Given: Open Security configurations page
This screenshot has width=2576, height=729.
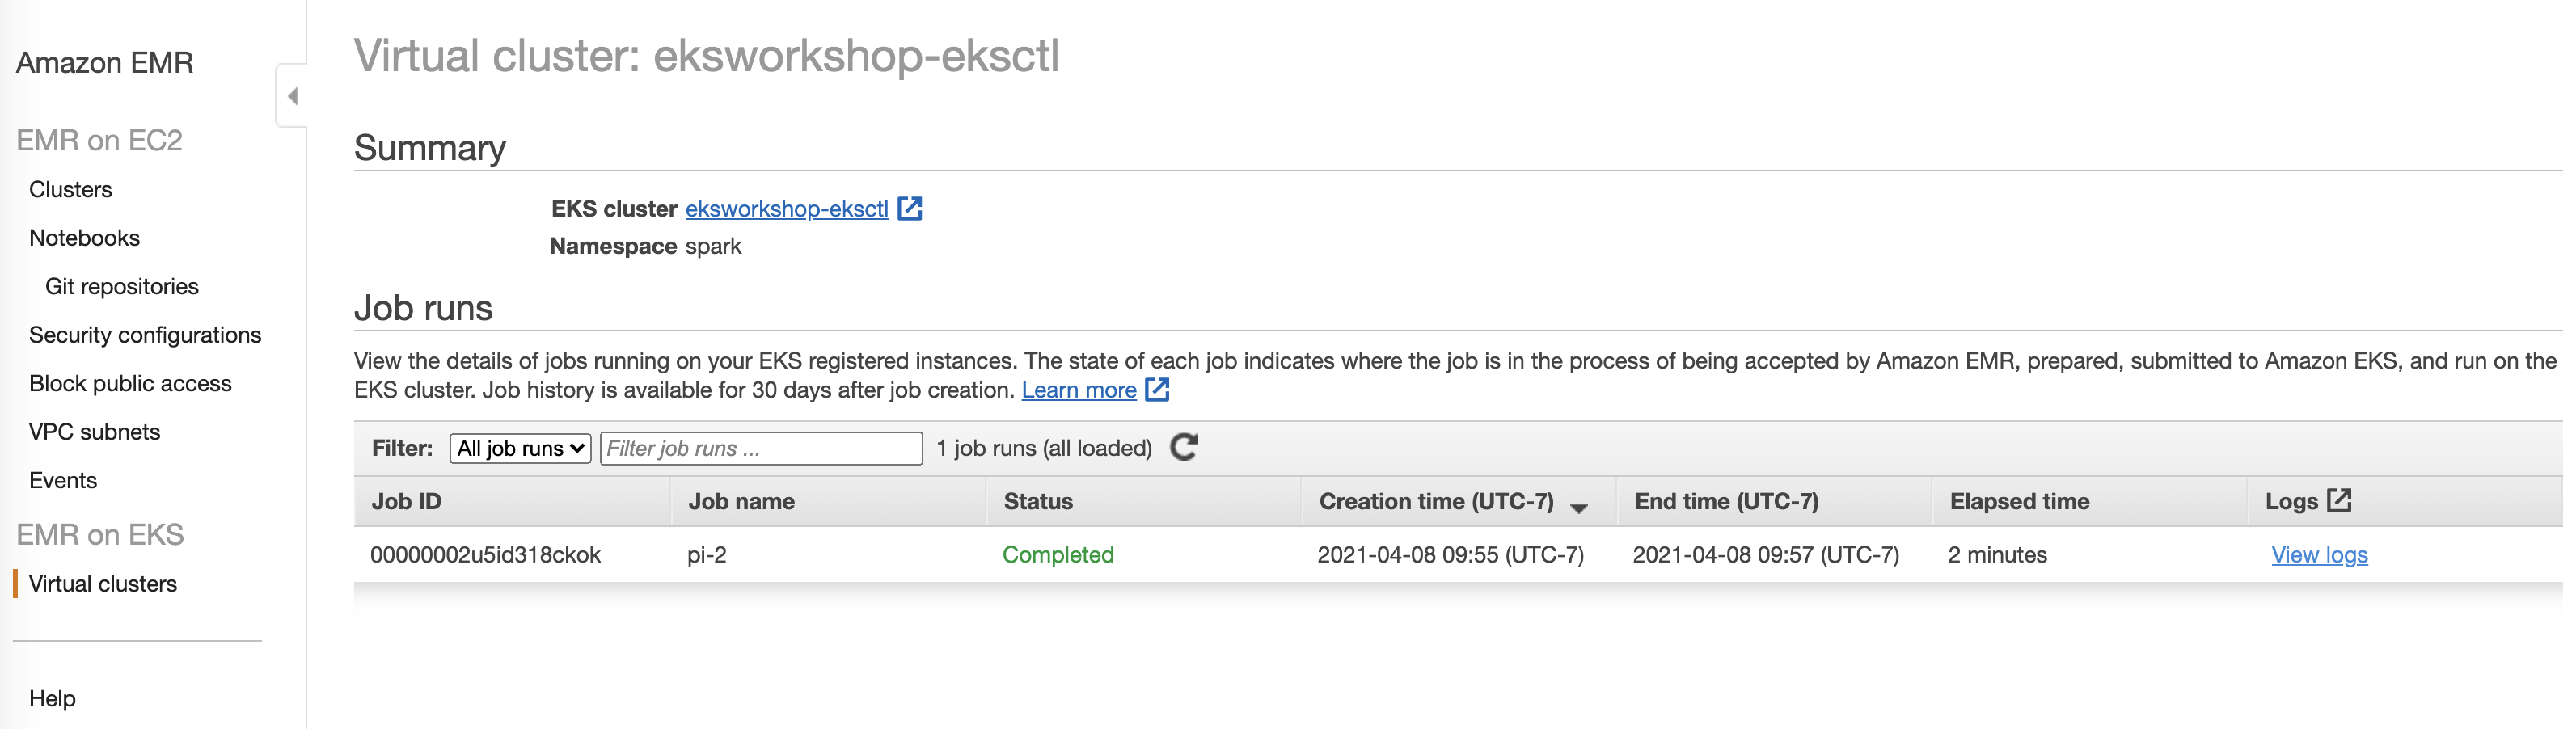Looking at the screenshot, I should pyautogui.click(x=145, y=335).
